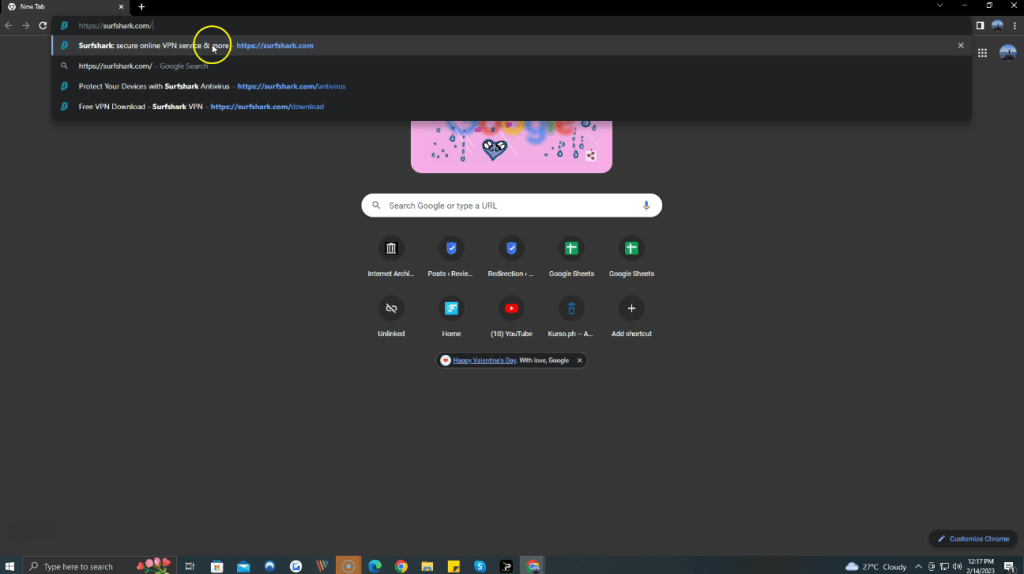Open the Mail app on the taskbar

(x=243, y=566)
